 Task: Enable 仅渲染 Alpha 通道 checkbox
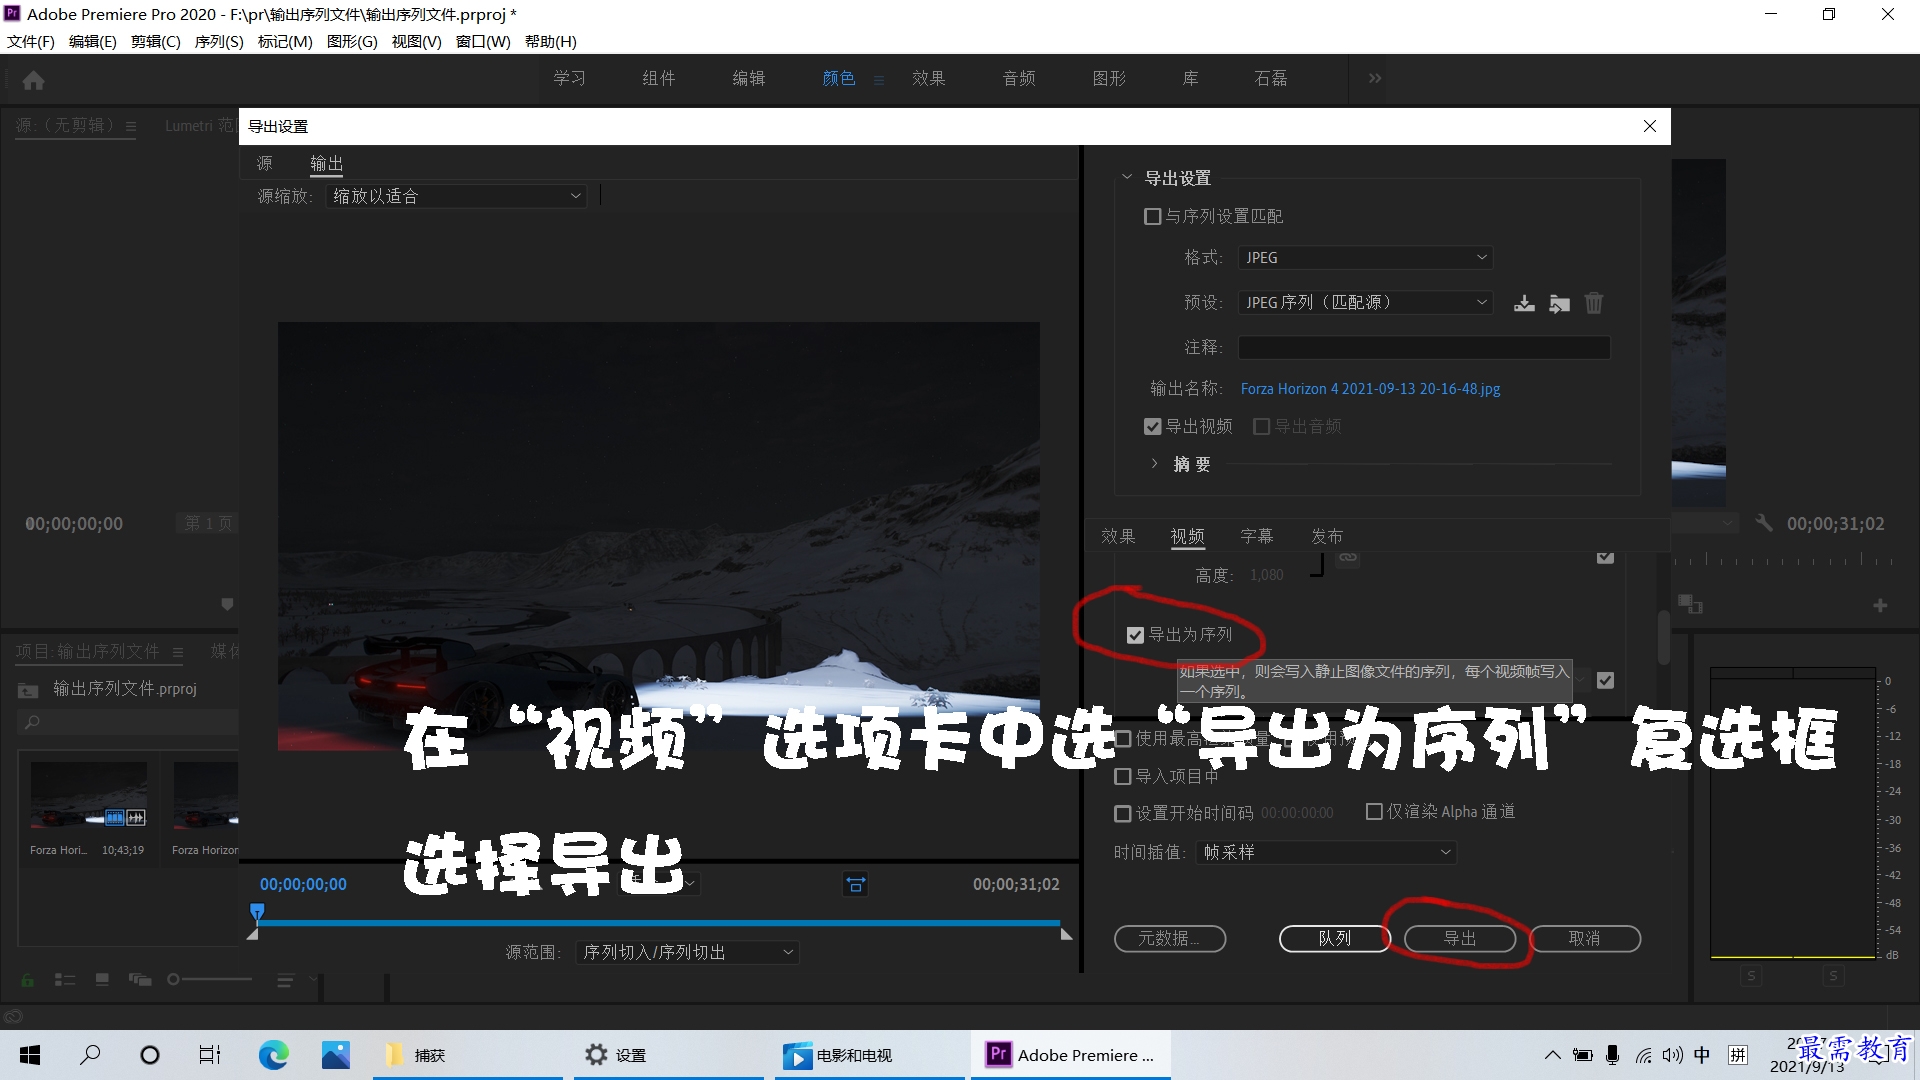click(1374, 812)
